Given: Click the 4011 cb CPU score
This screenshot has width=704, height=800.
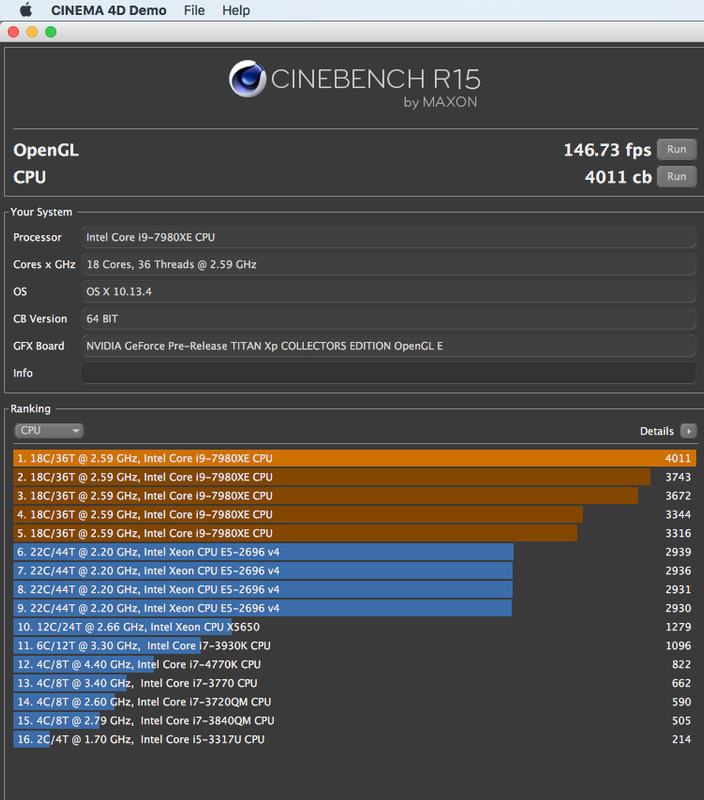Looking at the screenshot, I should (x=618, y=177).
